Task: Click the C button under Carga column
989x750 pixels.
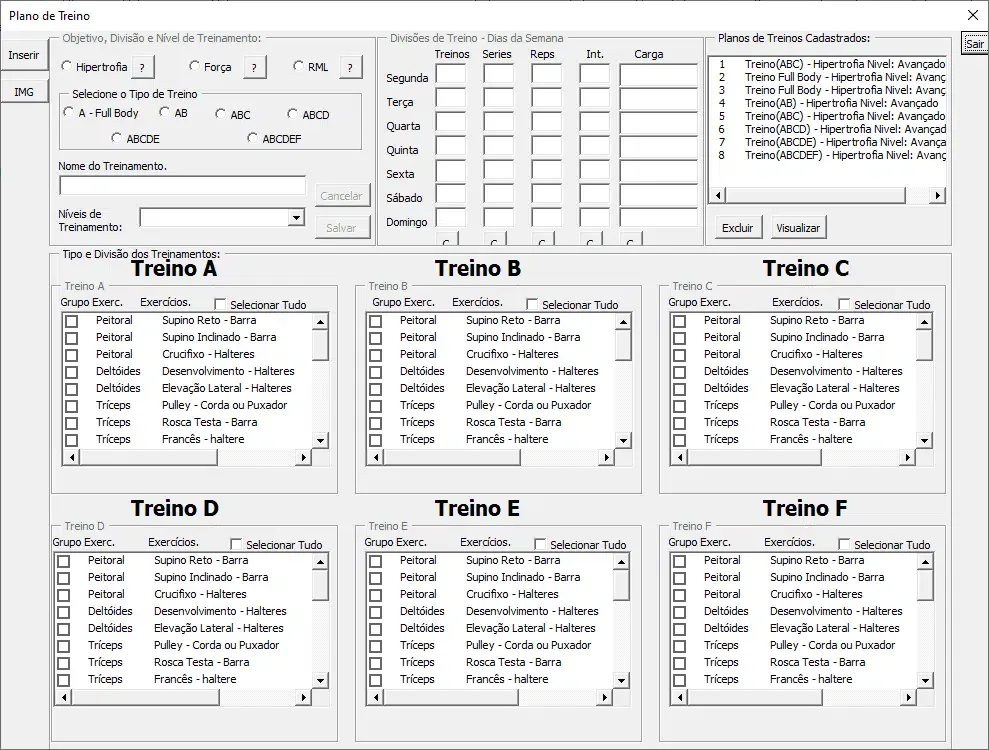Action: (x=631, y=240)
